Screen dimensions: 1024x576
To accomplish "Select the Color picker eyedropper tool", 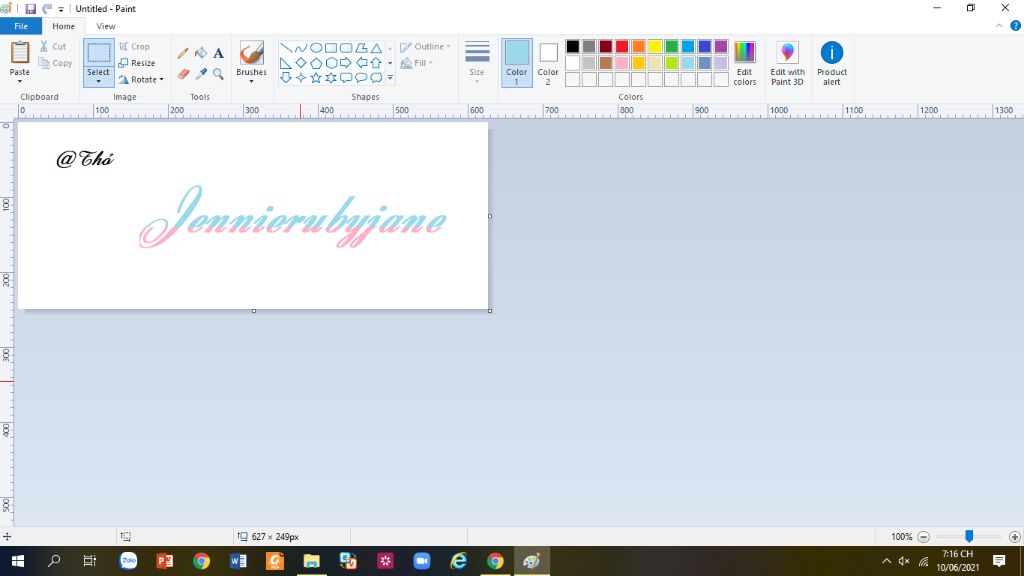I will 201,74.
